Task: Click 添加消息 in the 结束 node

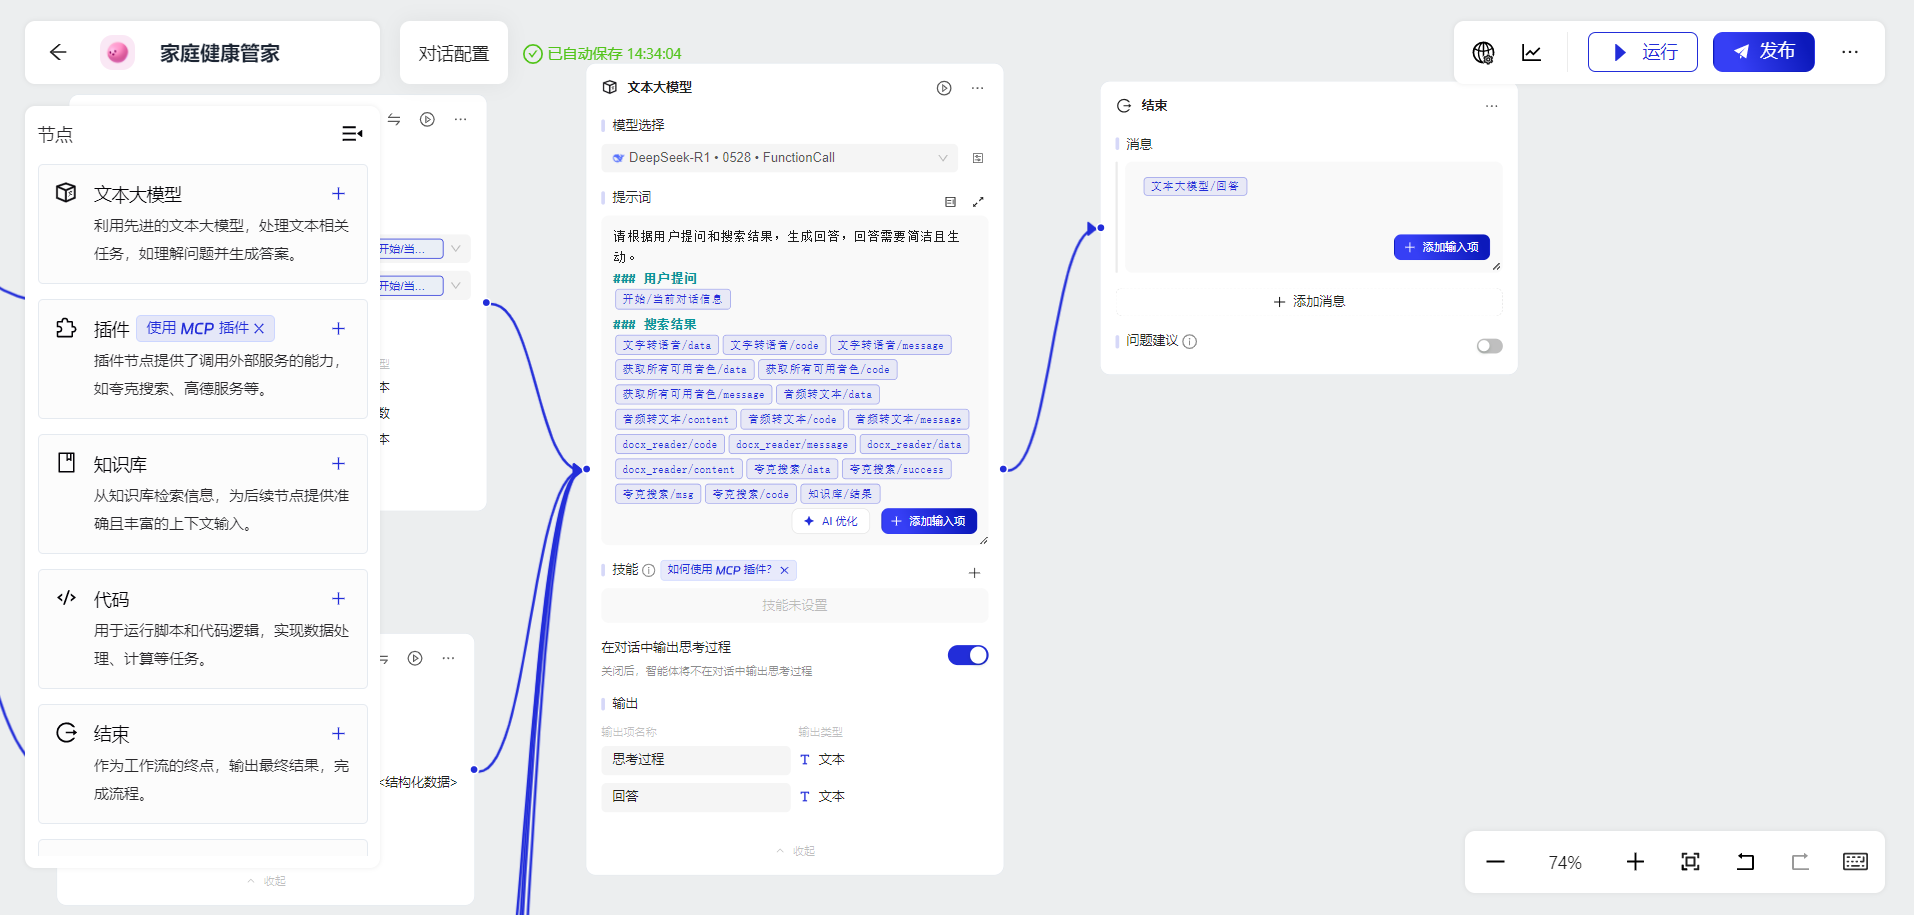Action: tap(1309, 301)
